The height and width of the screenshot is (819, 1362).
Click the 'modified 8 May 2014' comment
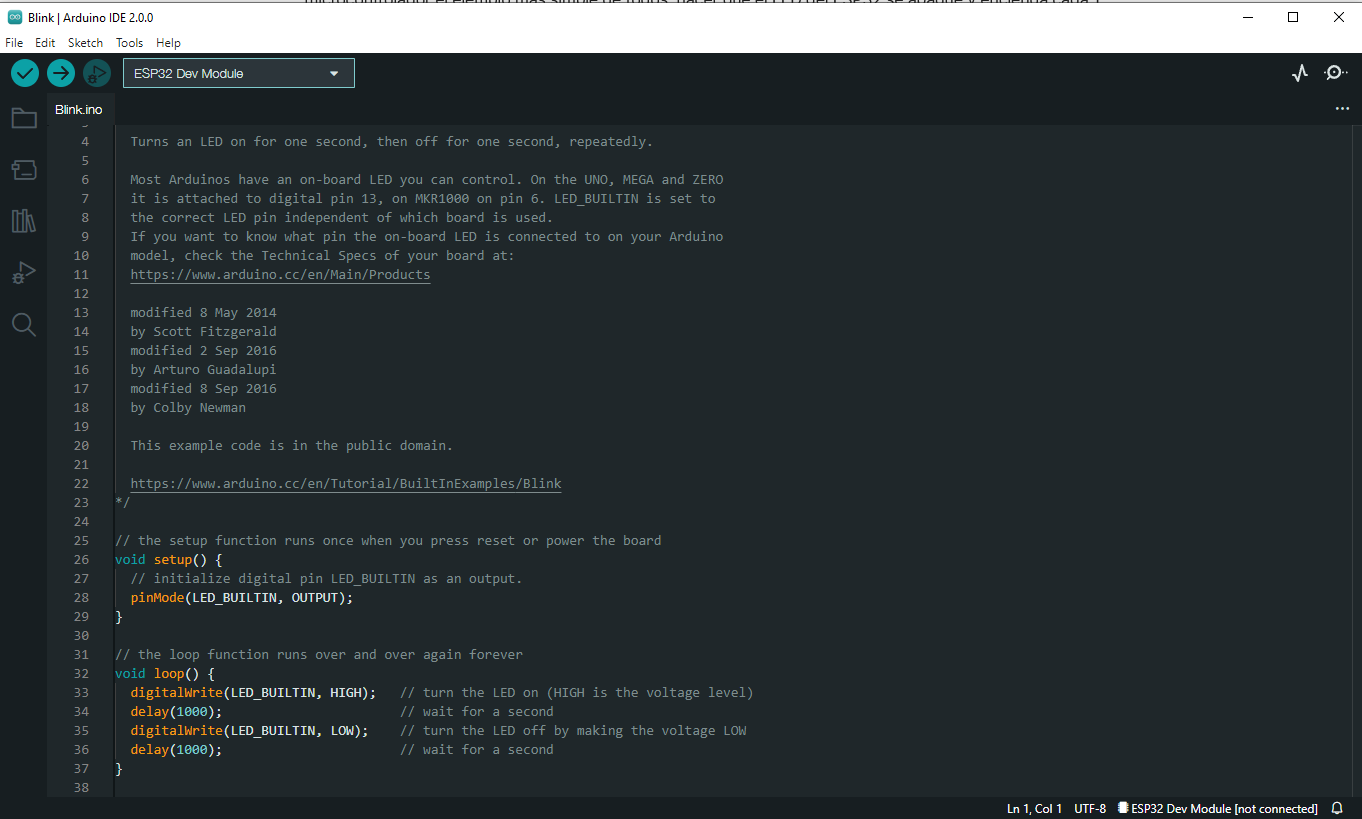[x=203, y=312]
